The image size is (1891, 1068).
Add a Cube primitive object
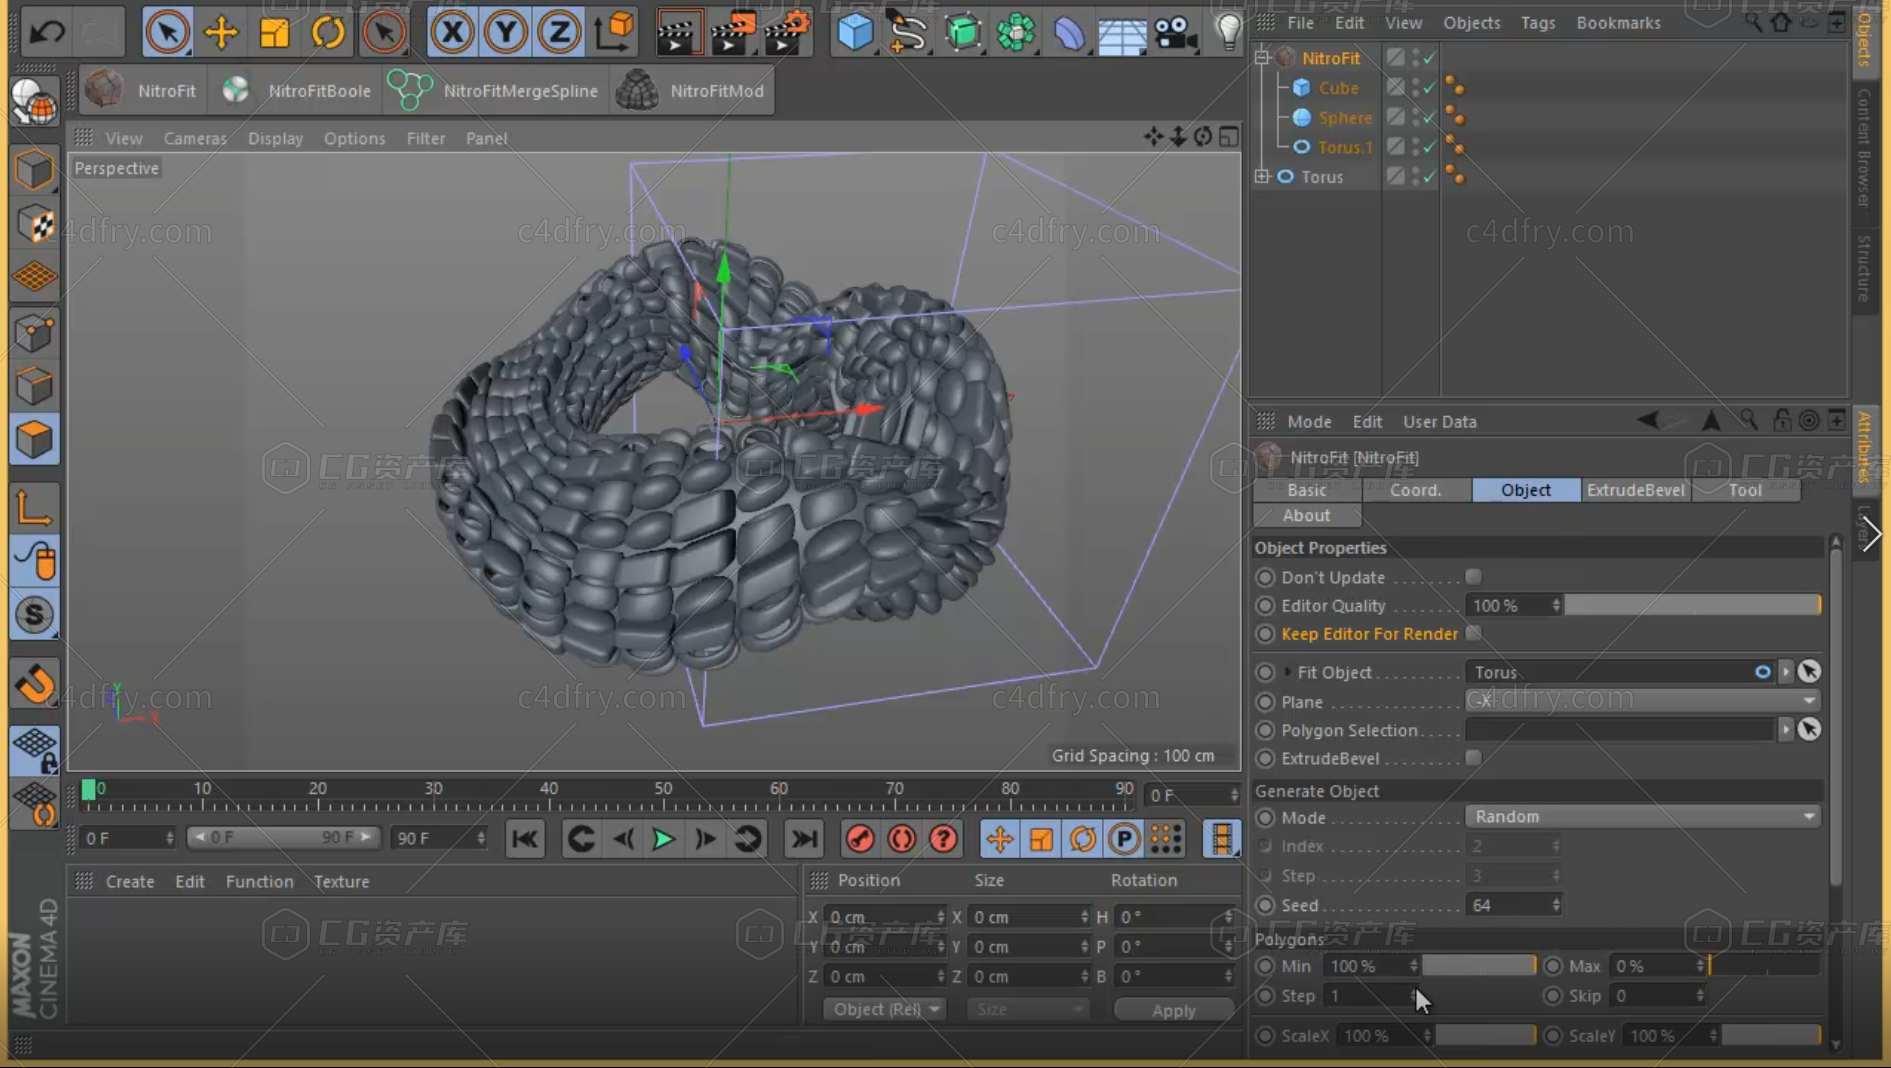(x=855, y=32)
